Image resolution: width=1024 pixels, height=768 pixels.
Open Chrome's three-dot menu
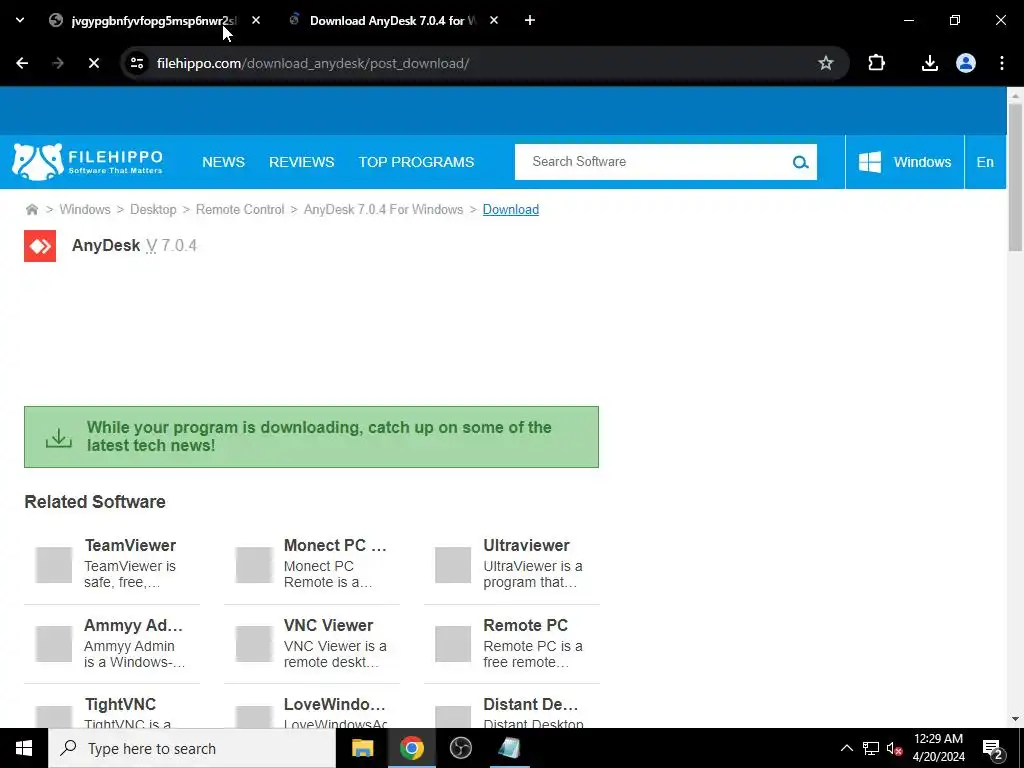1002,63
